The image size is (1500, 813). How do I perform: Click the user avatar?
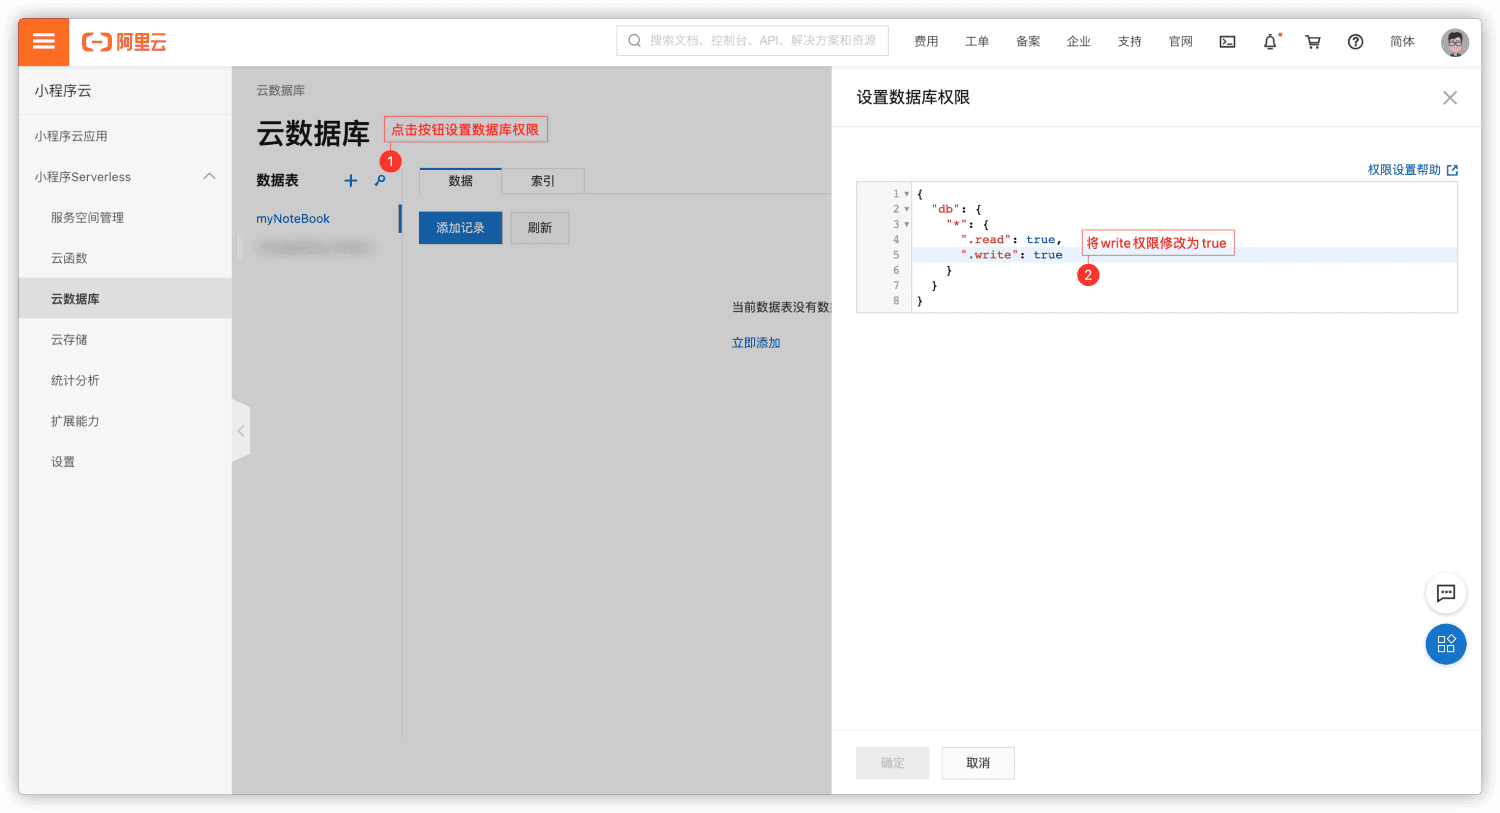(x=1455, y=42)
